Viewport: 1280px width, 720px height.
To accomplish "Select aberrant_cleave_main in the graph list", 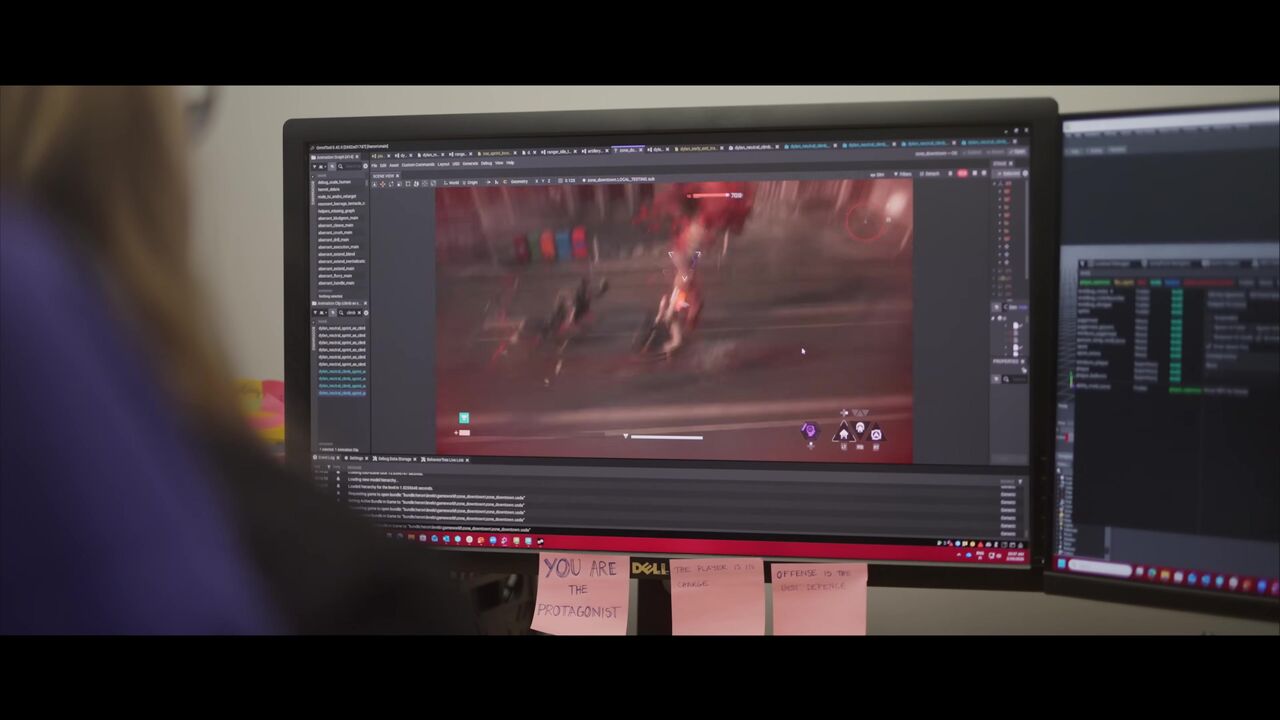I will [x=336, y=225].
